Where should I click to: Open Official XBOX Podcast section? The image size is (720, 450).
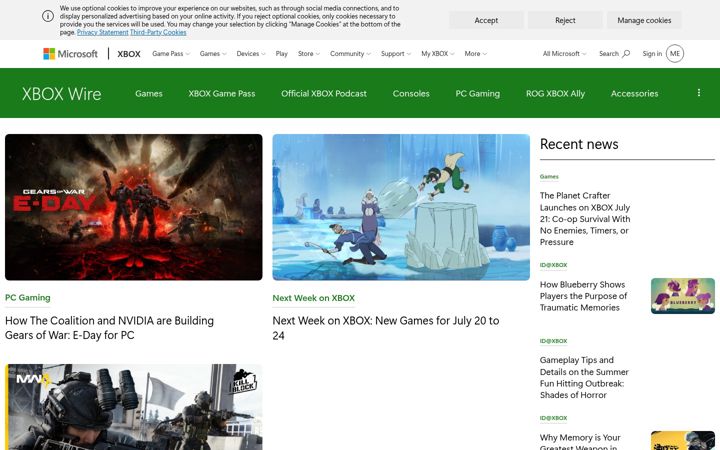pos(324,93)
